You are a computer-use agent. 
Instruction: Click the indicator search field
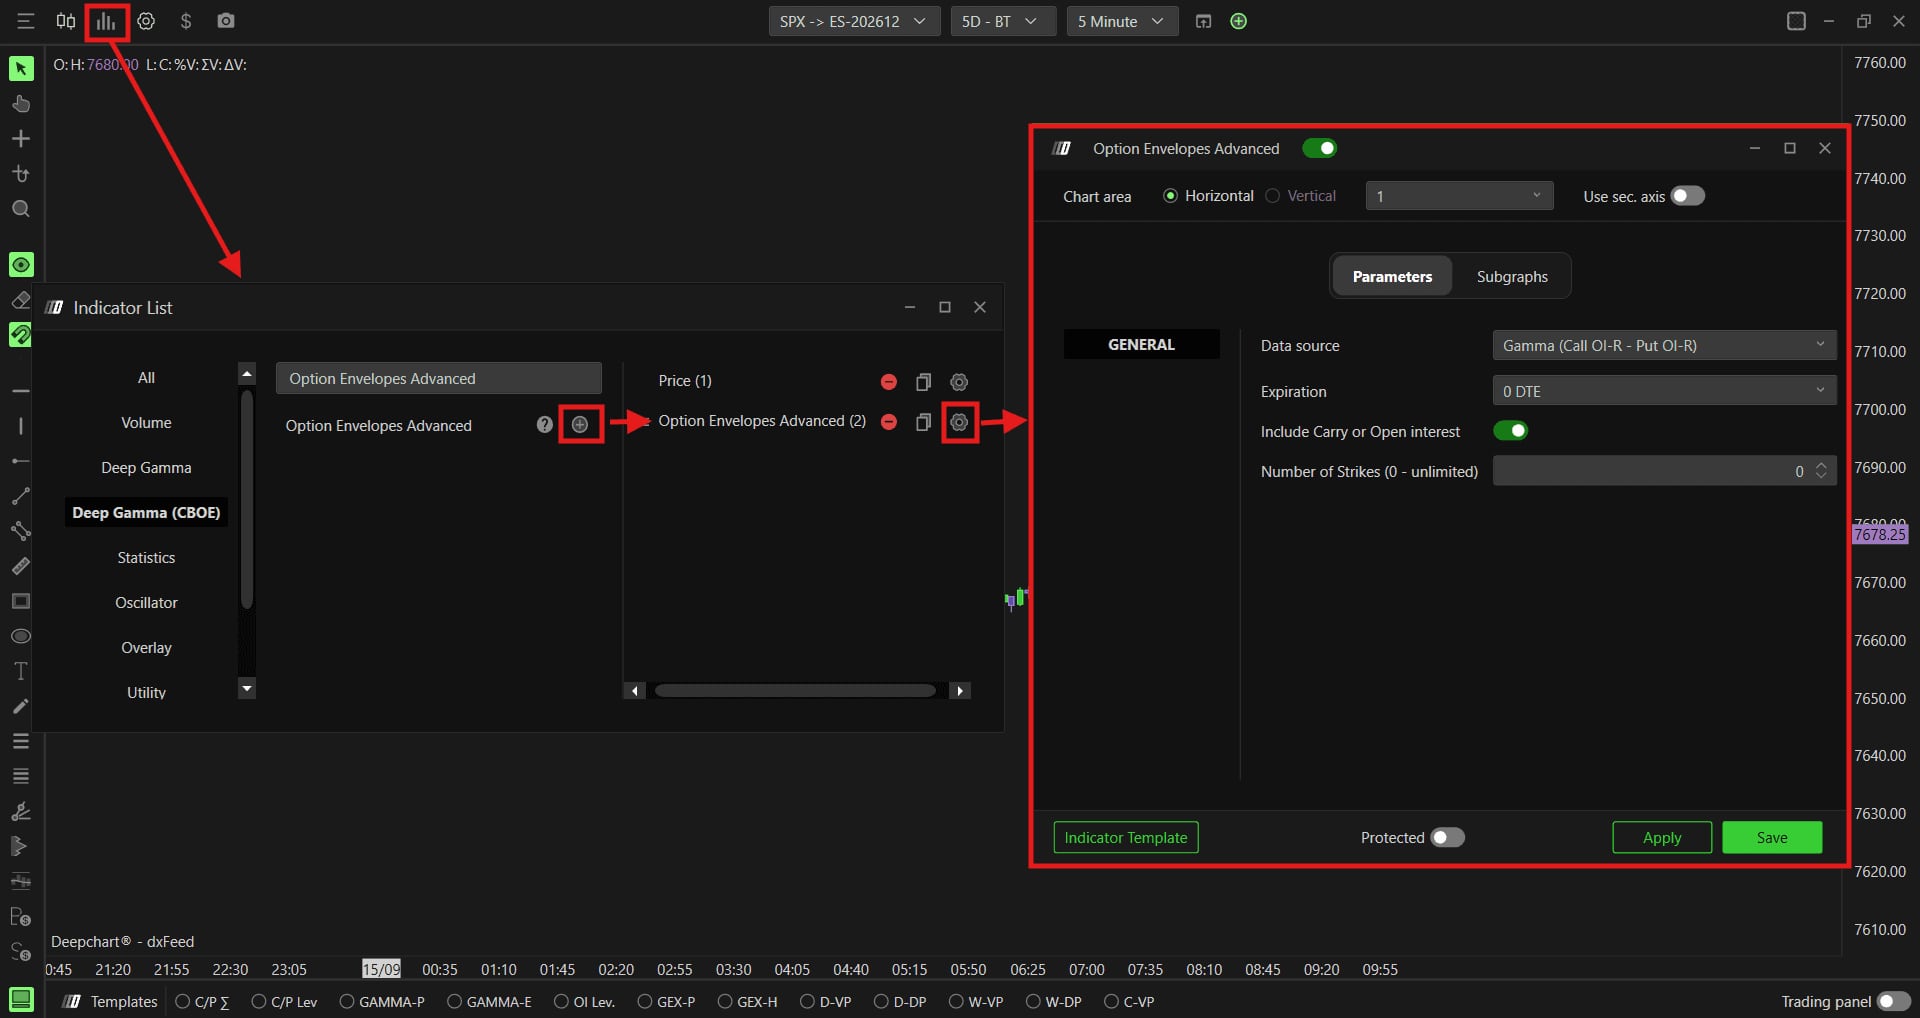(x=438, y=378)
